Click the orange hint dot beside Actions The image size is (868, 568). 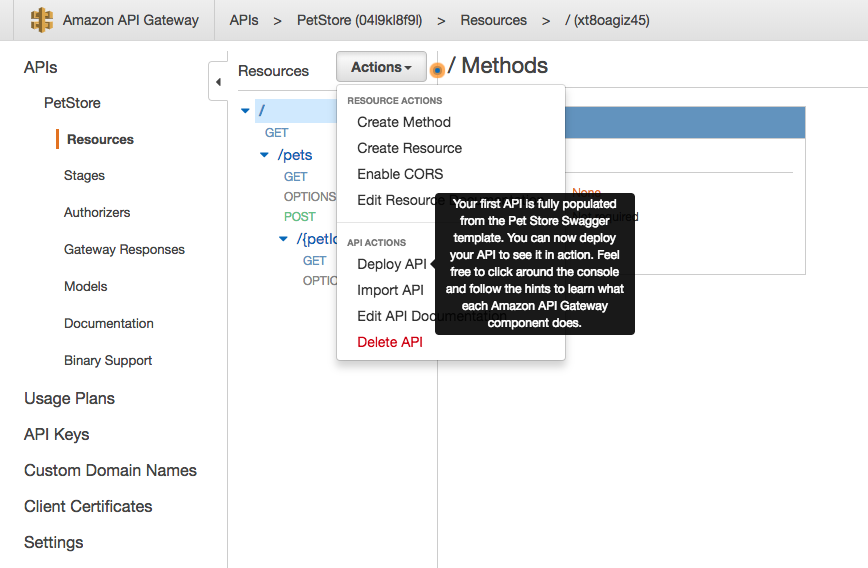point(437,70)
